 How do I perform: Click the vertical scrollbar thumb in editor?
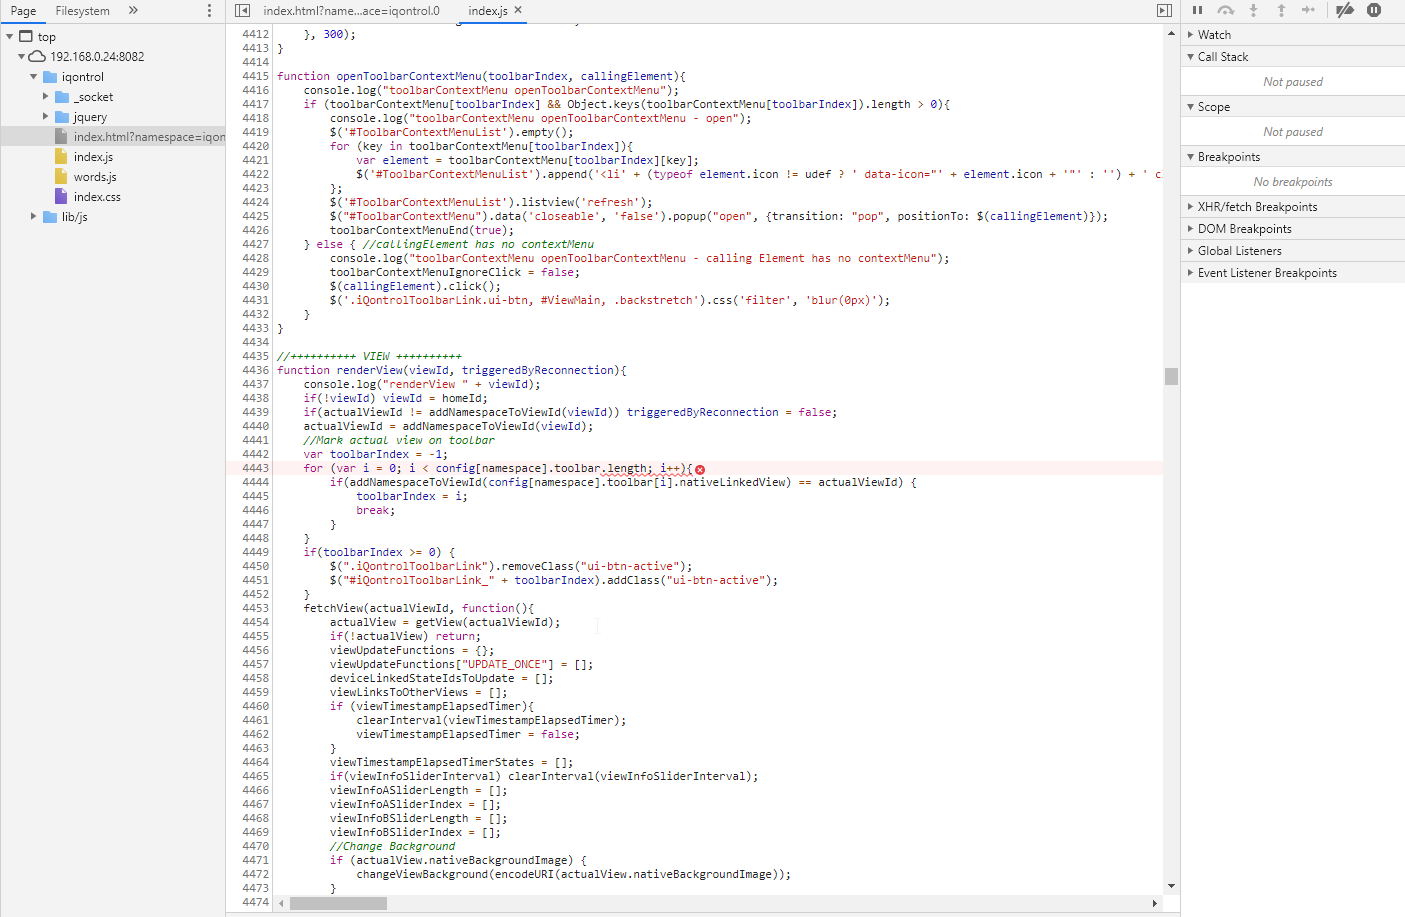pyautogui.click(x=1171, y=376)
